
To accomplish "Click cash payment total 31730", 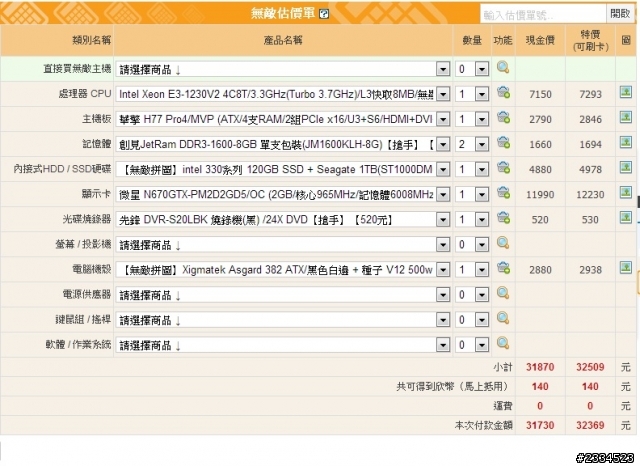I will 540,425.
